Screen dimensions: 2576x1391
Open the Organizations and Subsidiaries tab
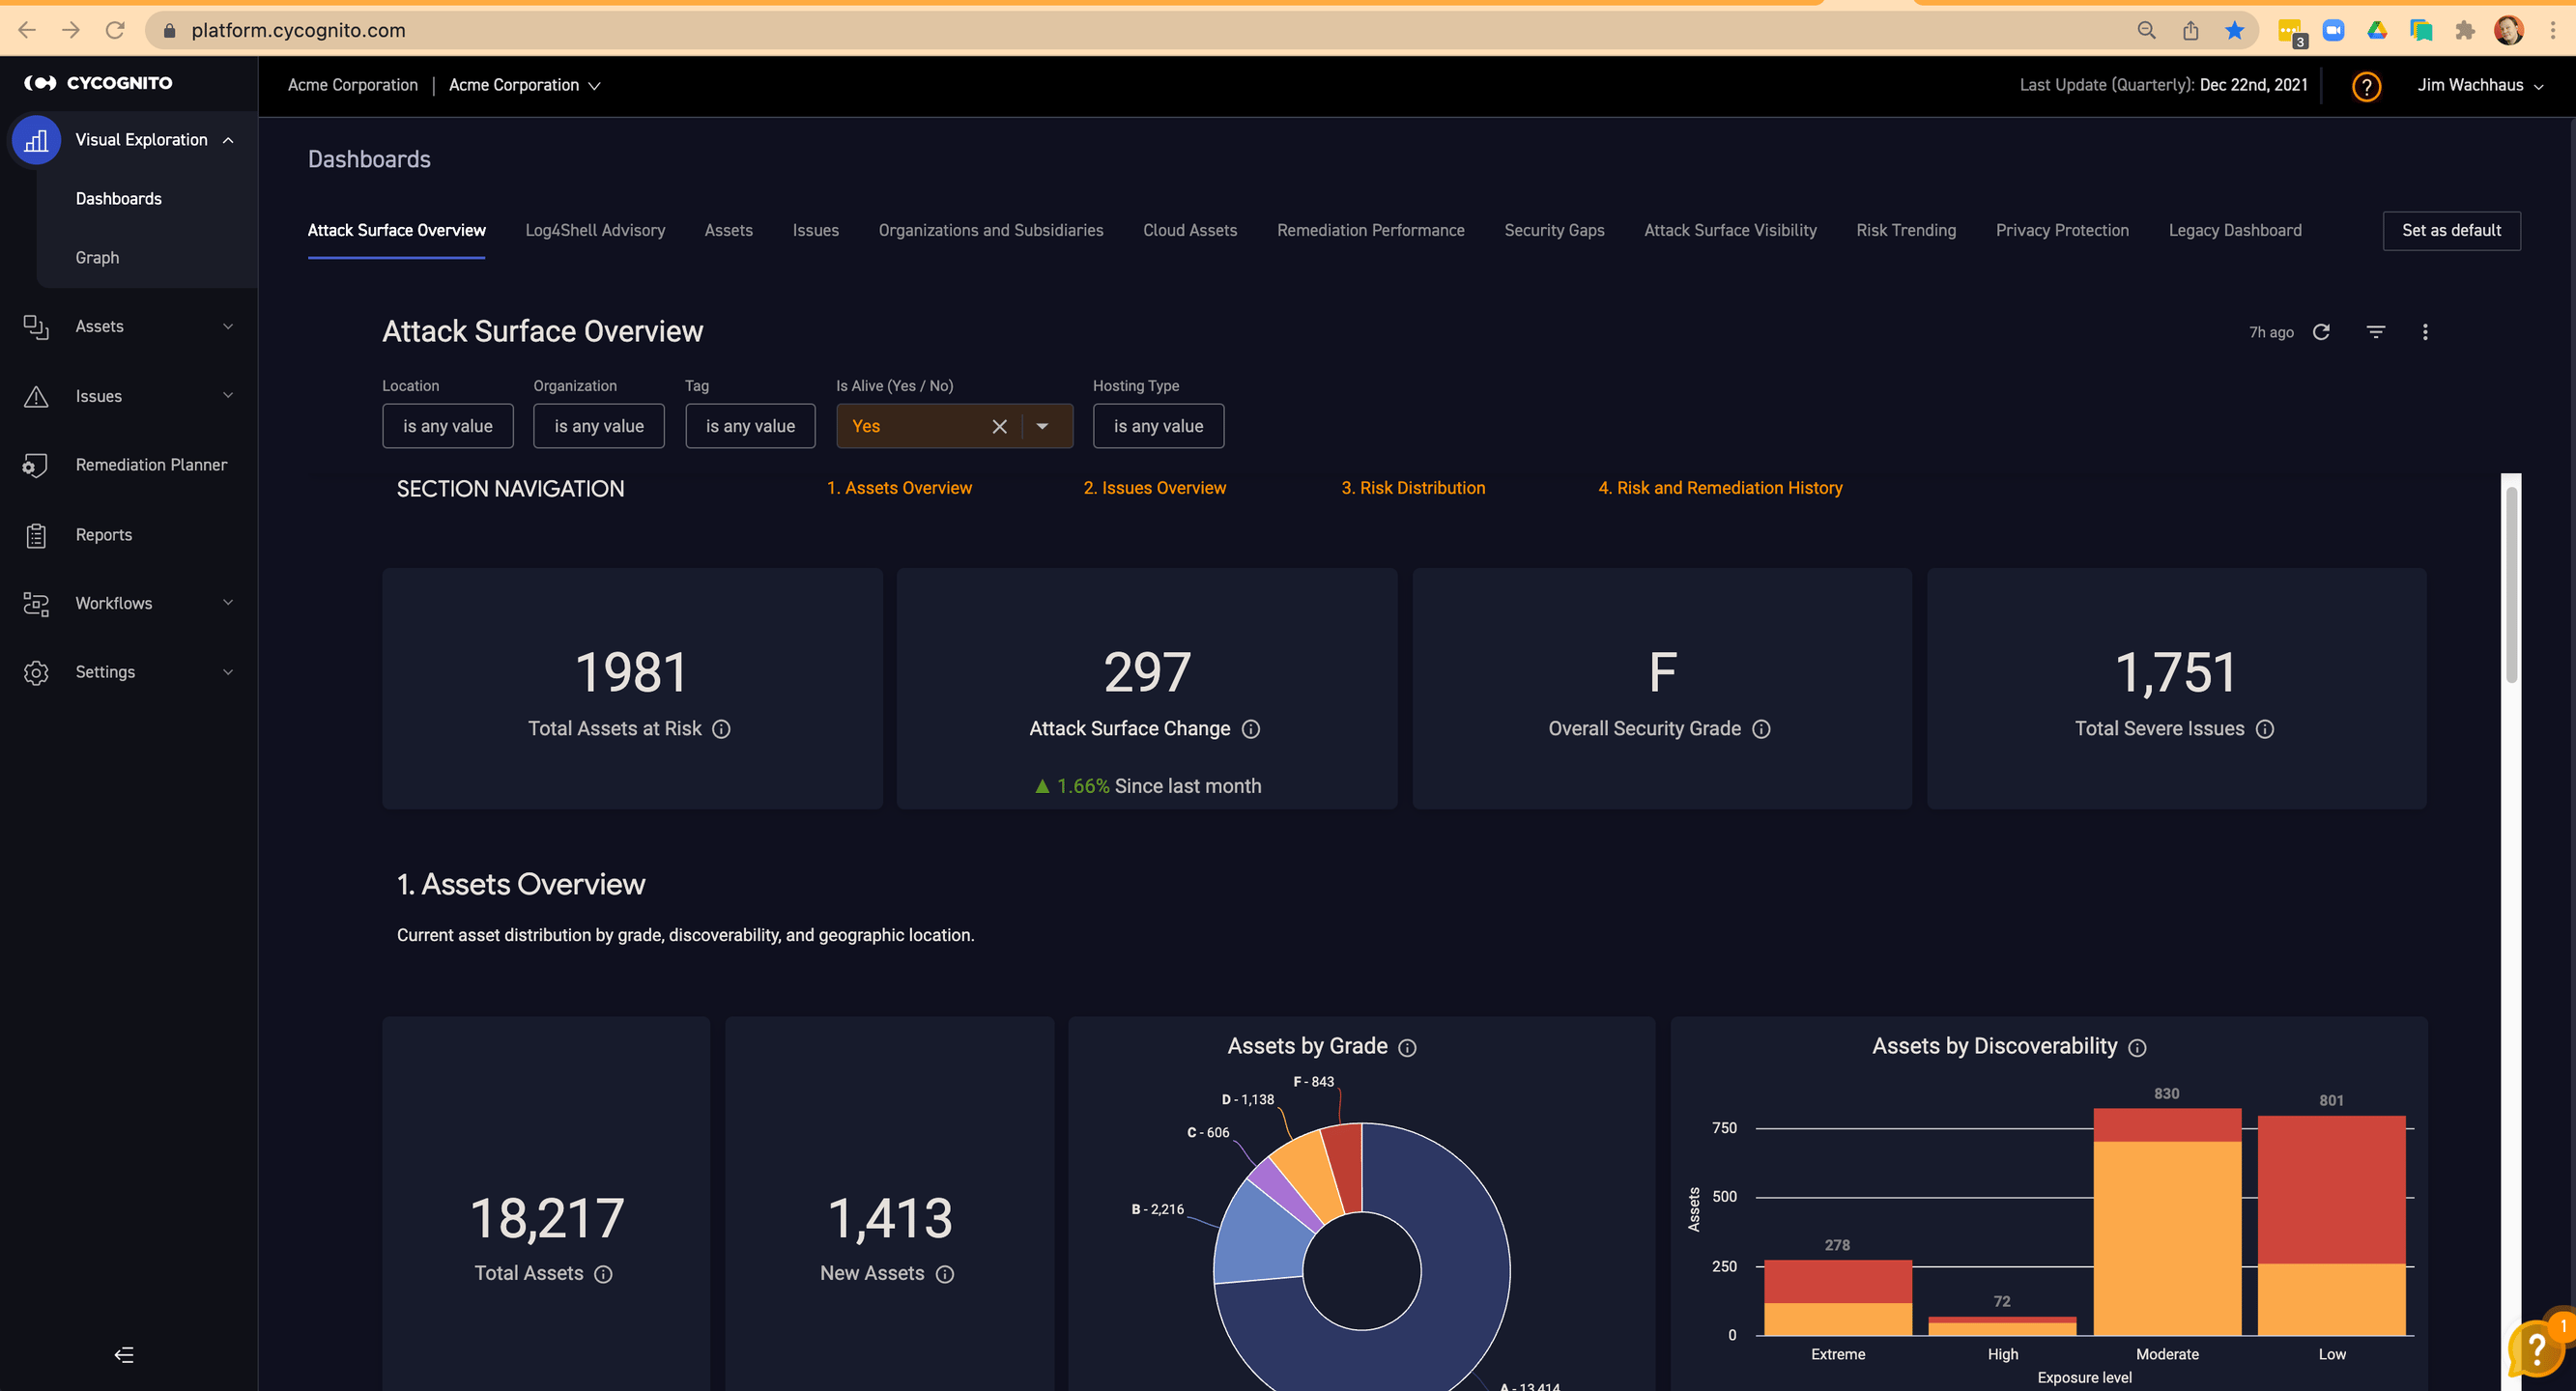[x=991, y=231]
